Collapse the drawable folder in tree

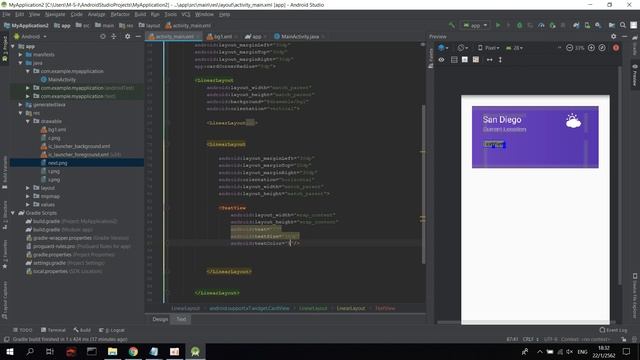click(28, 121)
